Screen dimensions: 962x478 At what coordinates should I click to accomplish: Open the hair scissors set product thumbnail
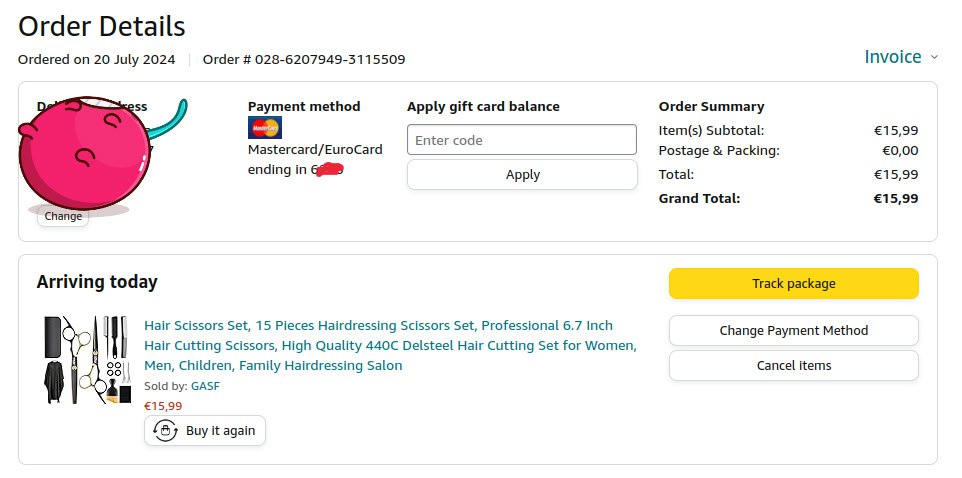pyautogui.click(x=87, y=360)
